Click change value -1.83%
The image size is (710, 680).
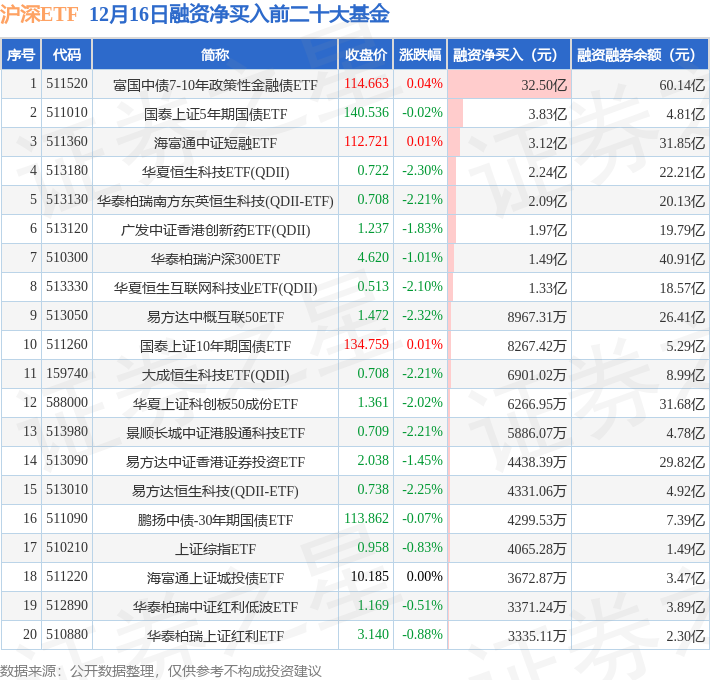(x=422, y=229)
